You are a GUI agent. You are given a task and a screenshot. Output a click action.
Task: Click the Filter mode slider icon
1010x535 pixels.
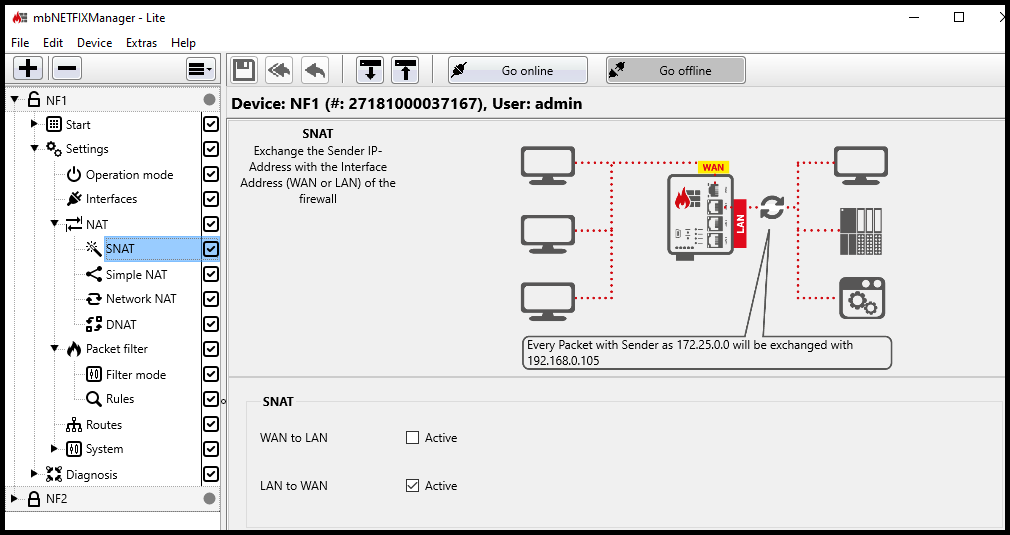tap(94, 374)
